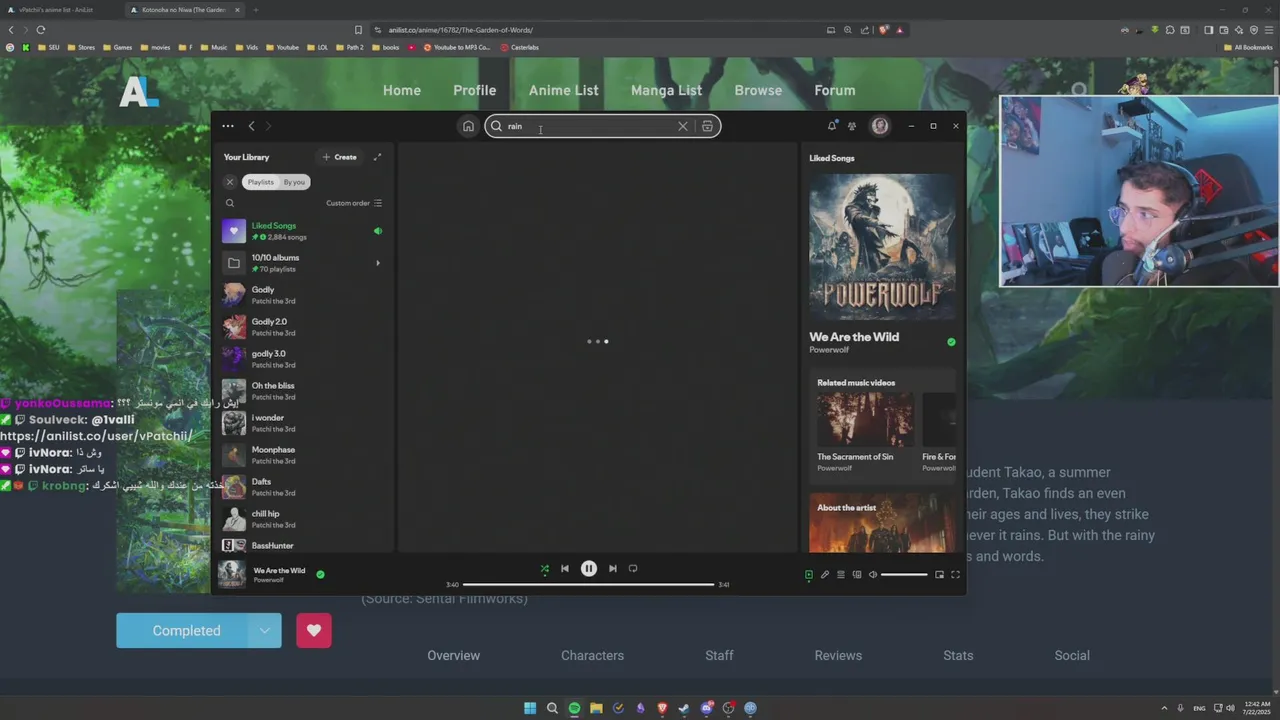Screen dimensions: 1280x720
Task: Toggle repeat mode
Action: 633,568
